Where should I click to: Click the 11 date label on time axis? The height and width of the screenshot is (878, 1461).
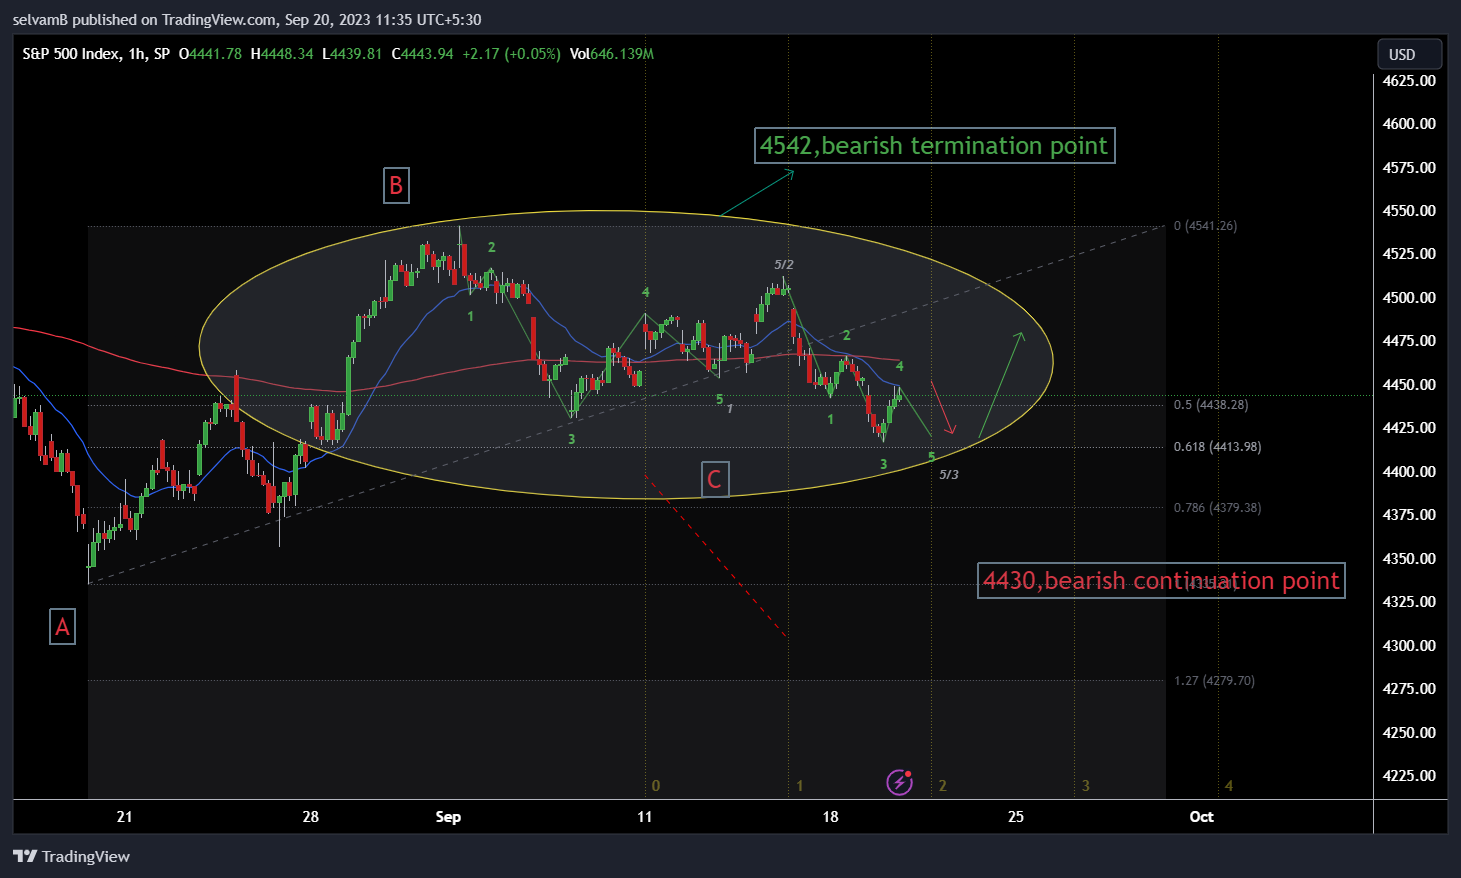pos(645,817)
